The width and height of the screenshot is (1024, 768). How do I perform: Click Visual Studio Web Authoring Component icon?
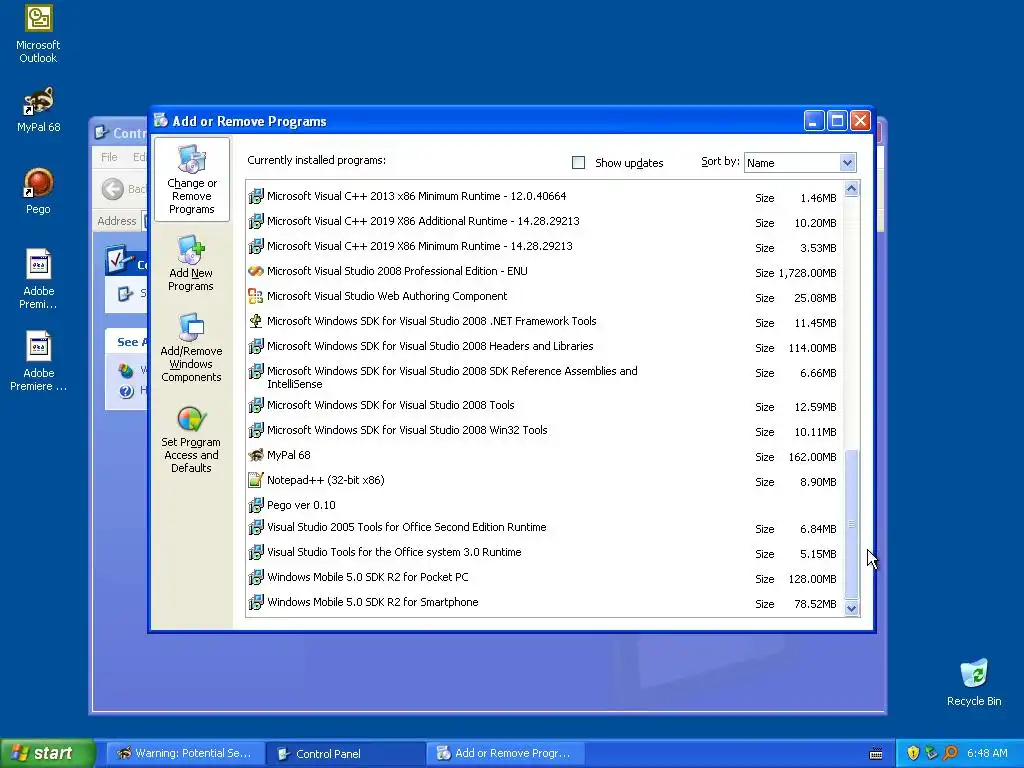click(256, 296)
